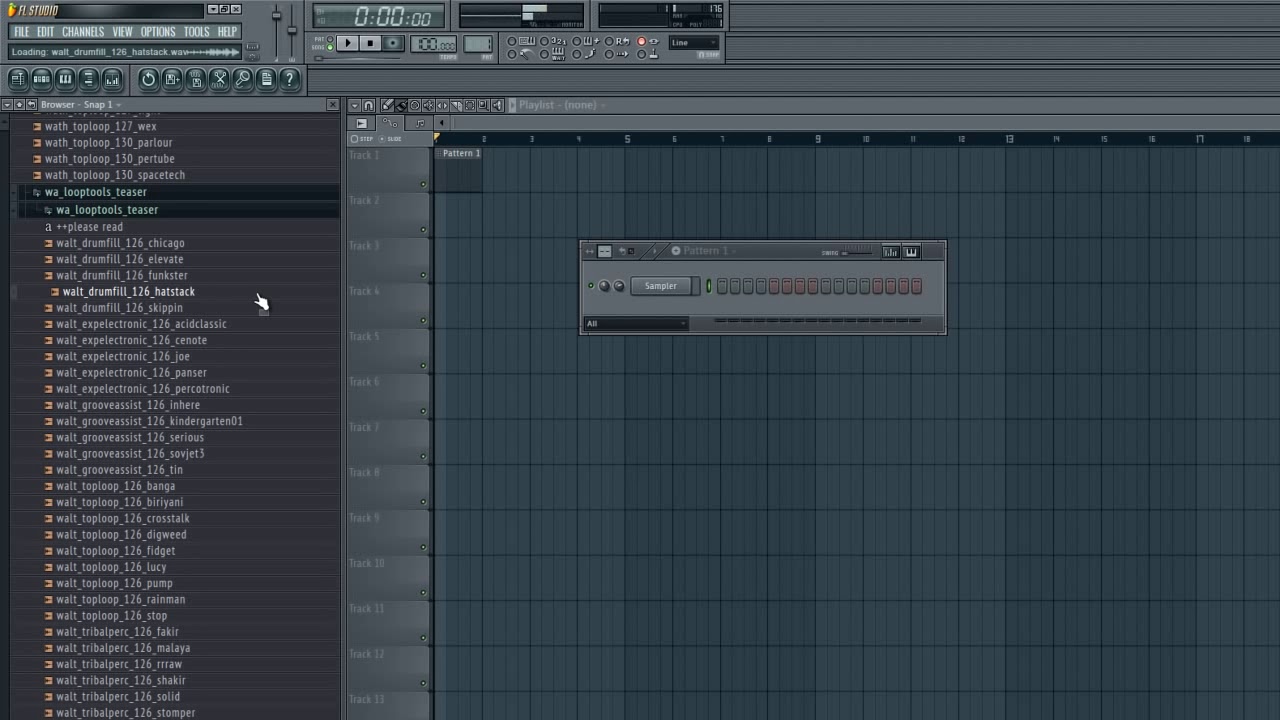Open the project info icon
1280x720 pixels.
point(266,79)
